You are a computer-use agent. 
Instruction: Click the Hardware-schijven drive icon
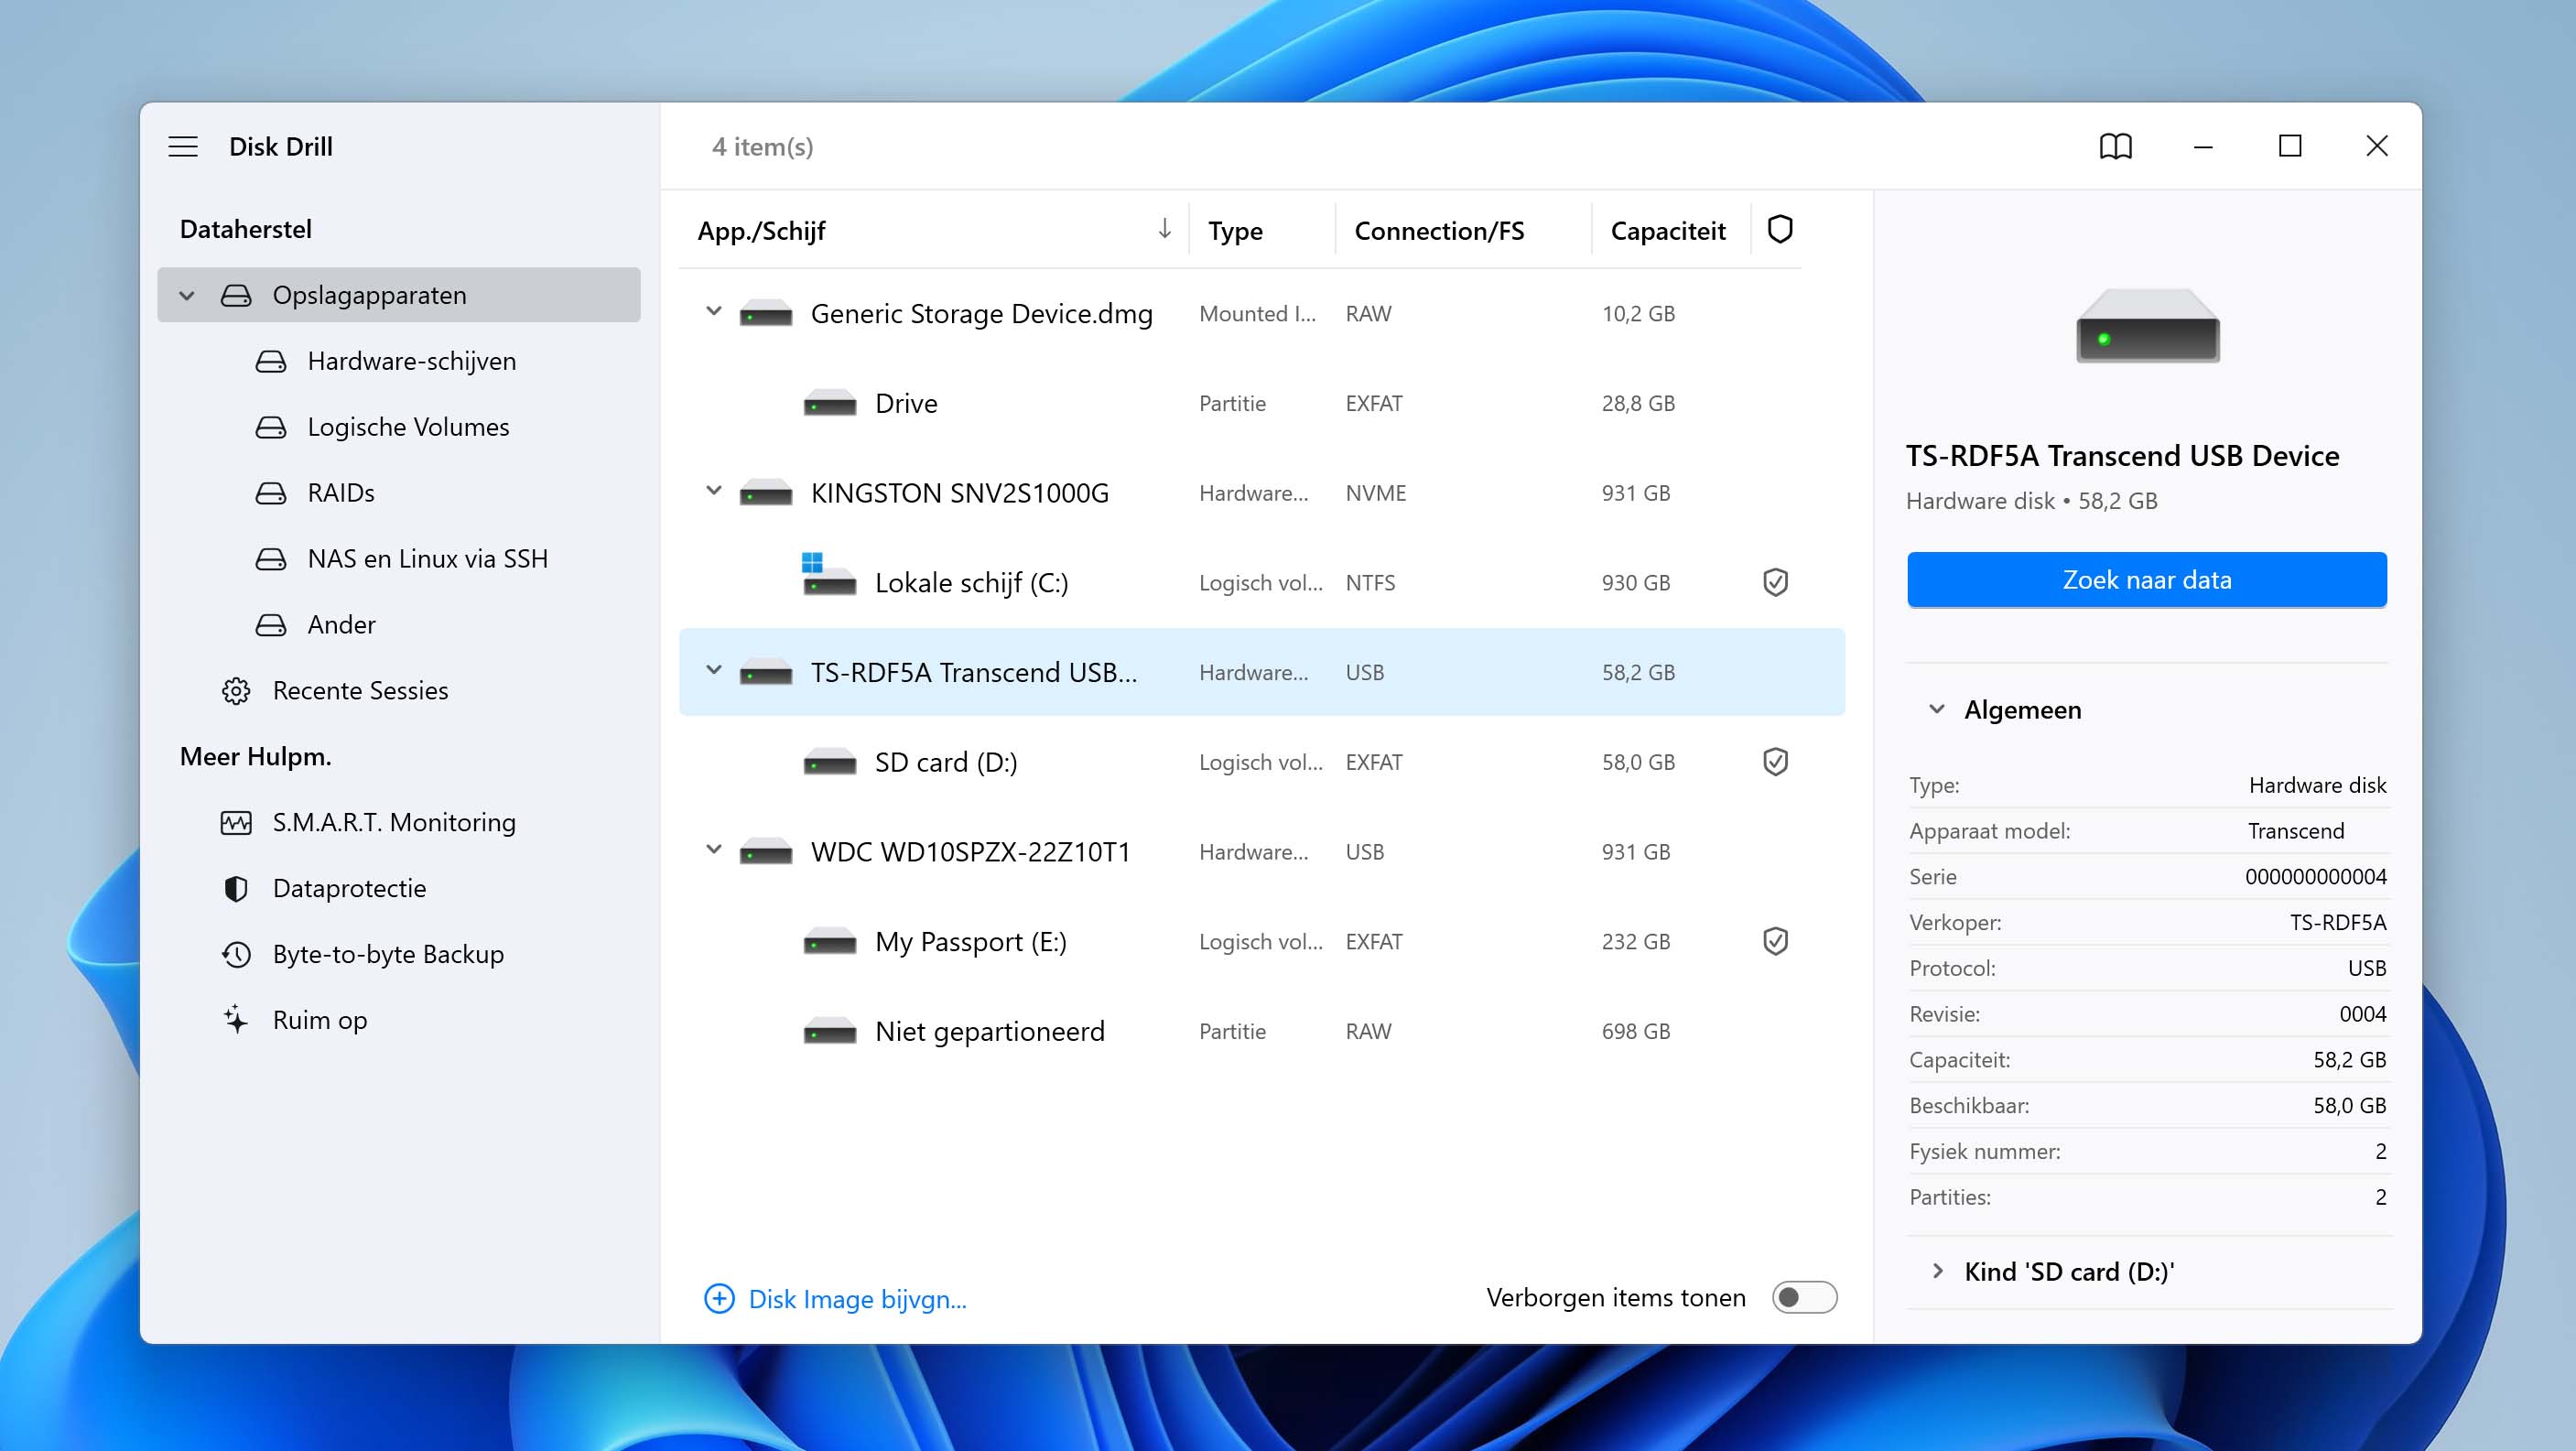(x=271, y=361)
